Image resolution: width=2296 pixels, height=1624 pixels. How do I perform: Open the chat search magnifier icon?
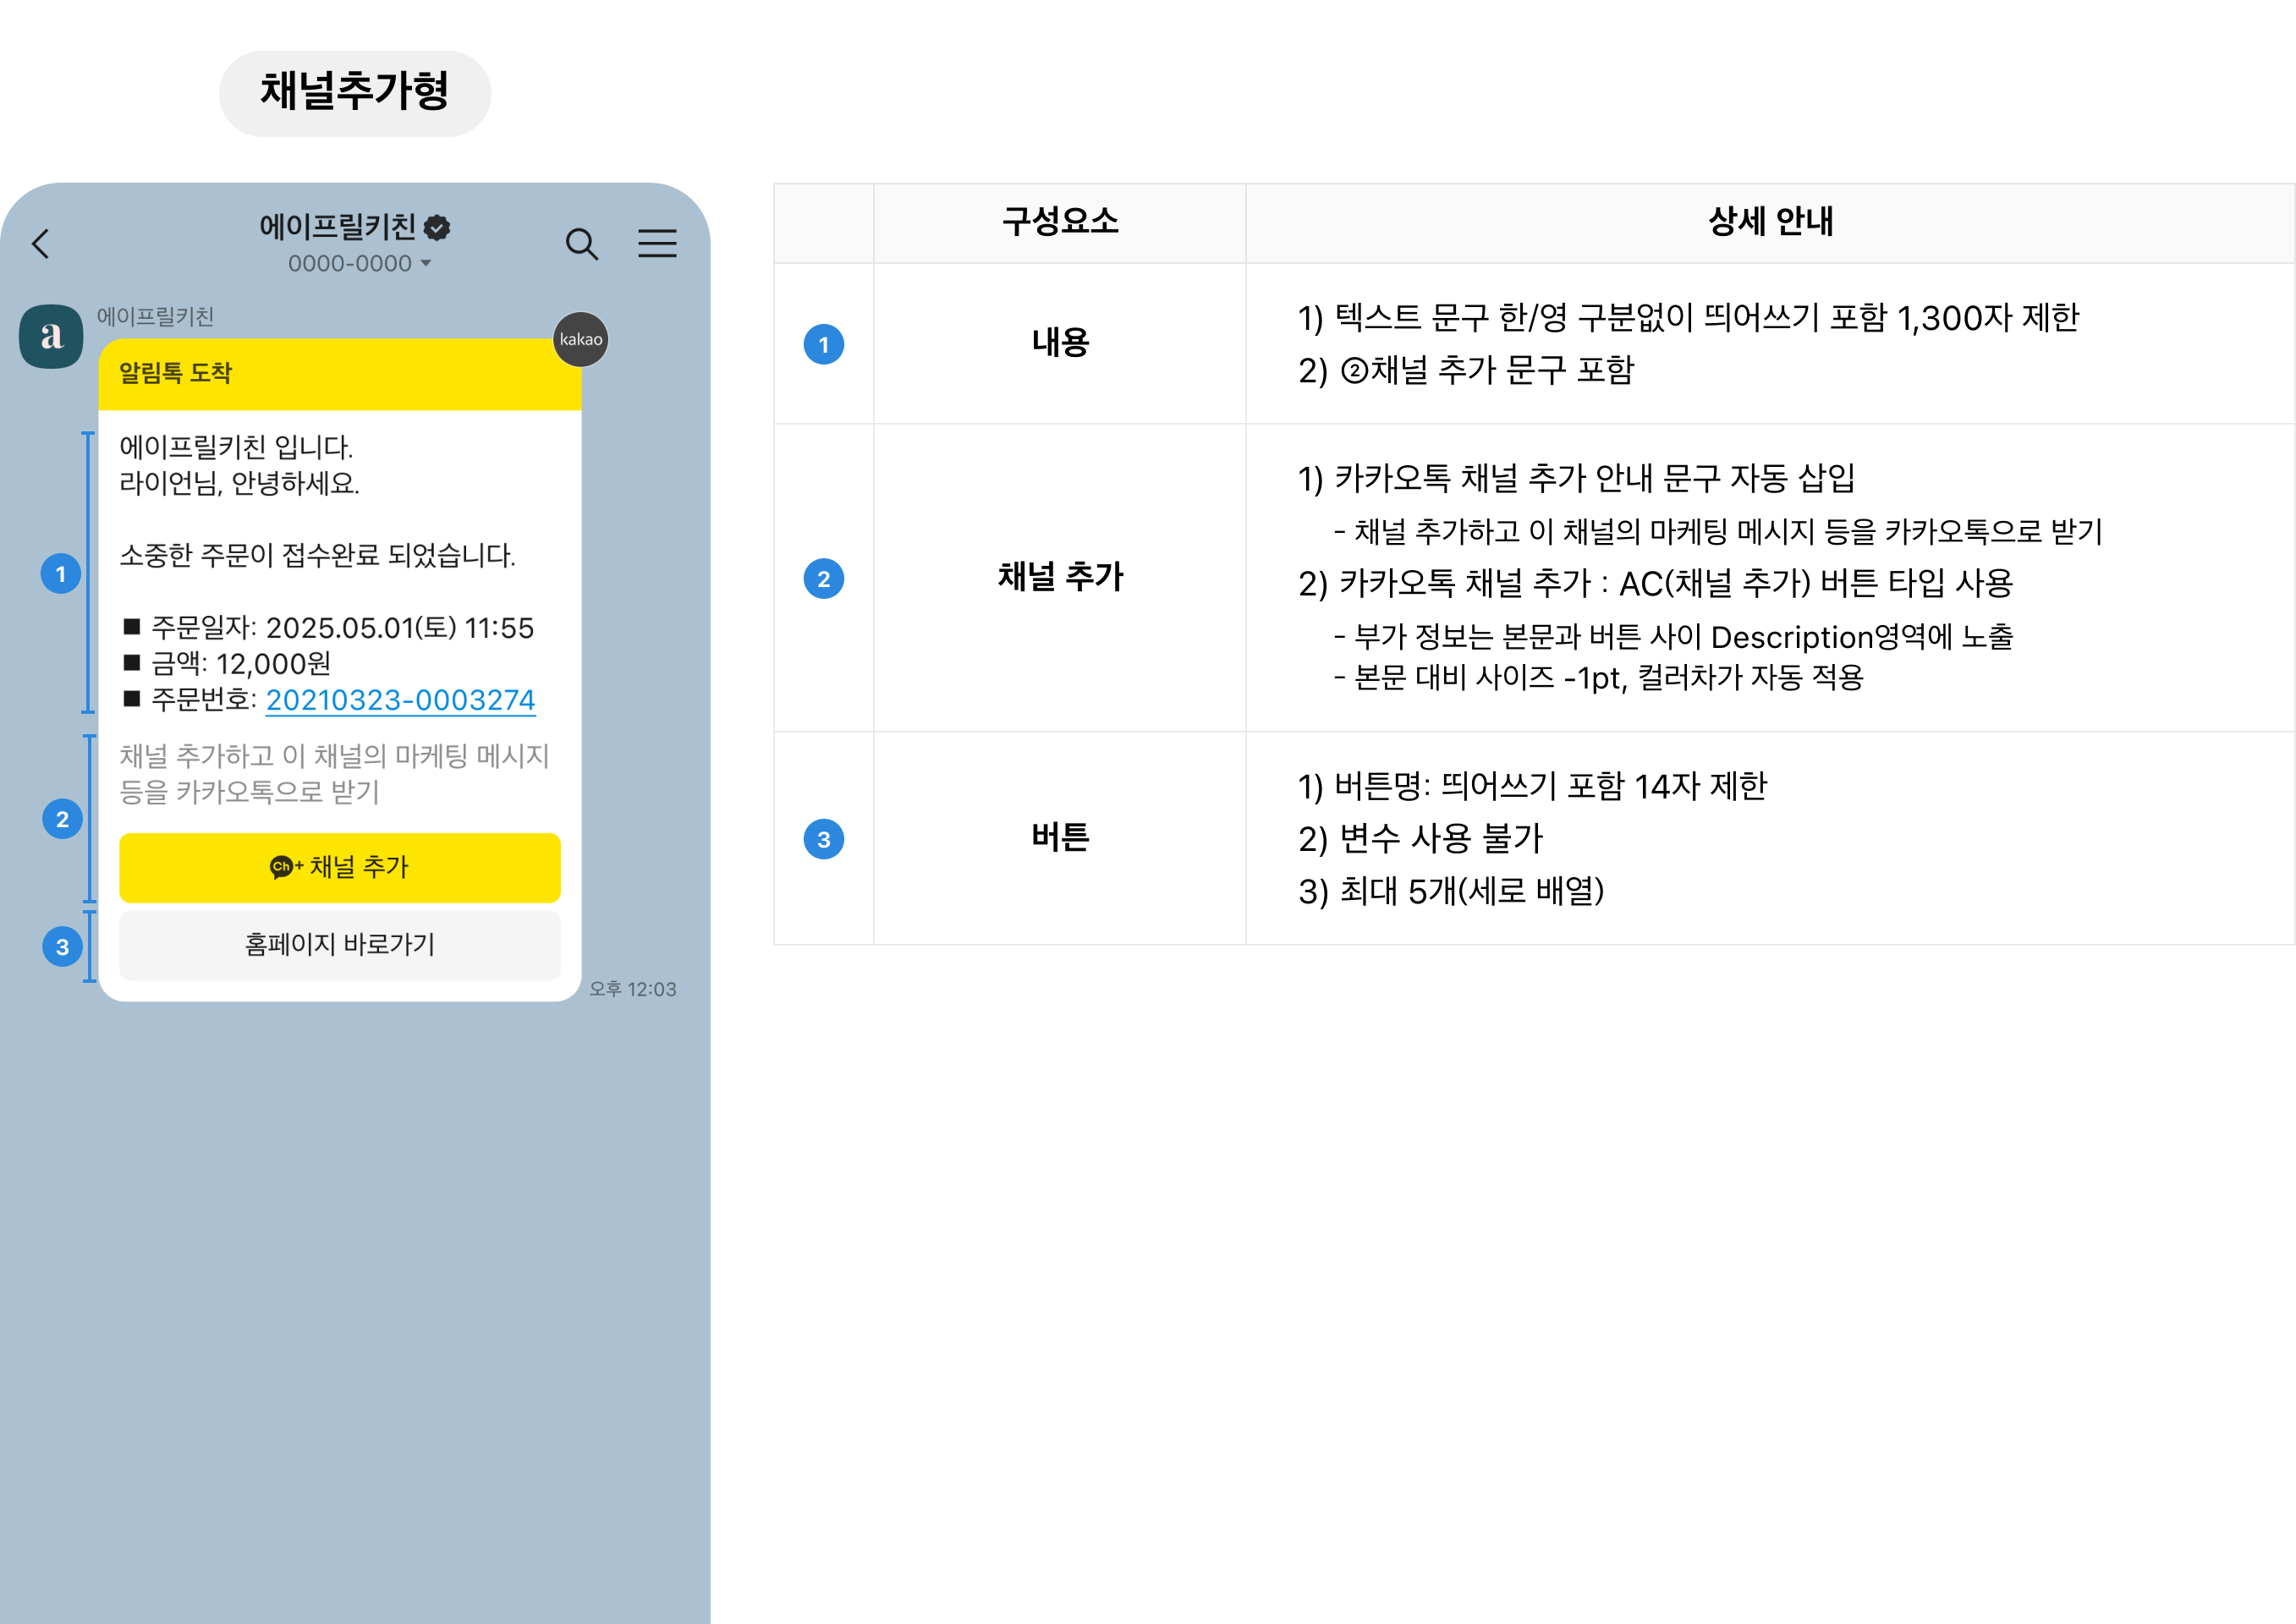tap(581, 243)
